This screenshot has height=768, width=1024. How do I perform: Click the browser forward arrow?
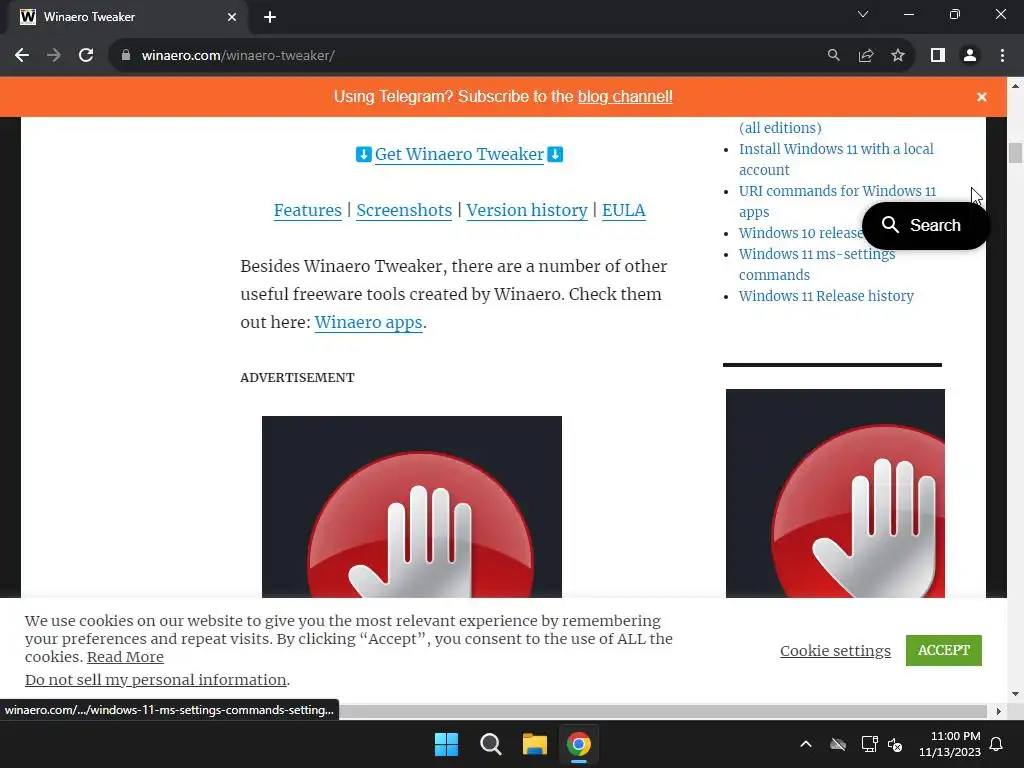pos(54,56)
